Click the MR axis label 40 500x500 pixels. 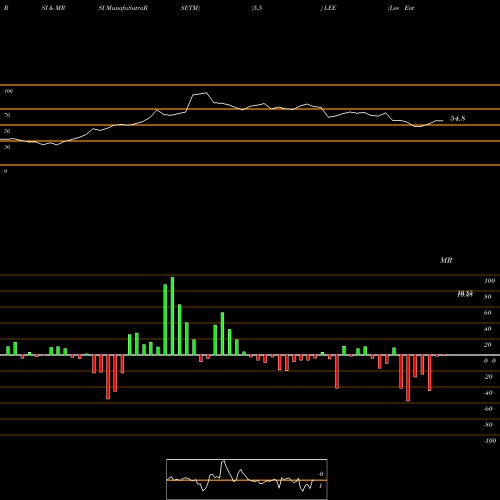click(488, 329)
